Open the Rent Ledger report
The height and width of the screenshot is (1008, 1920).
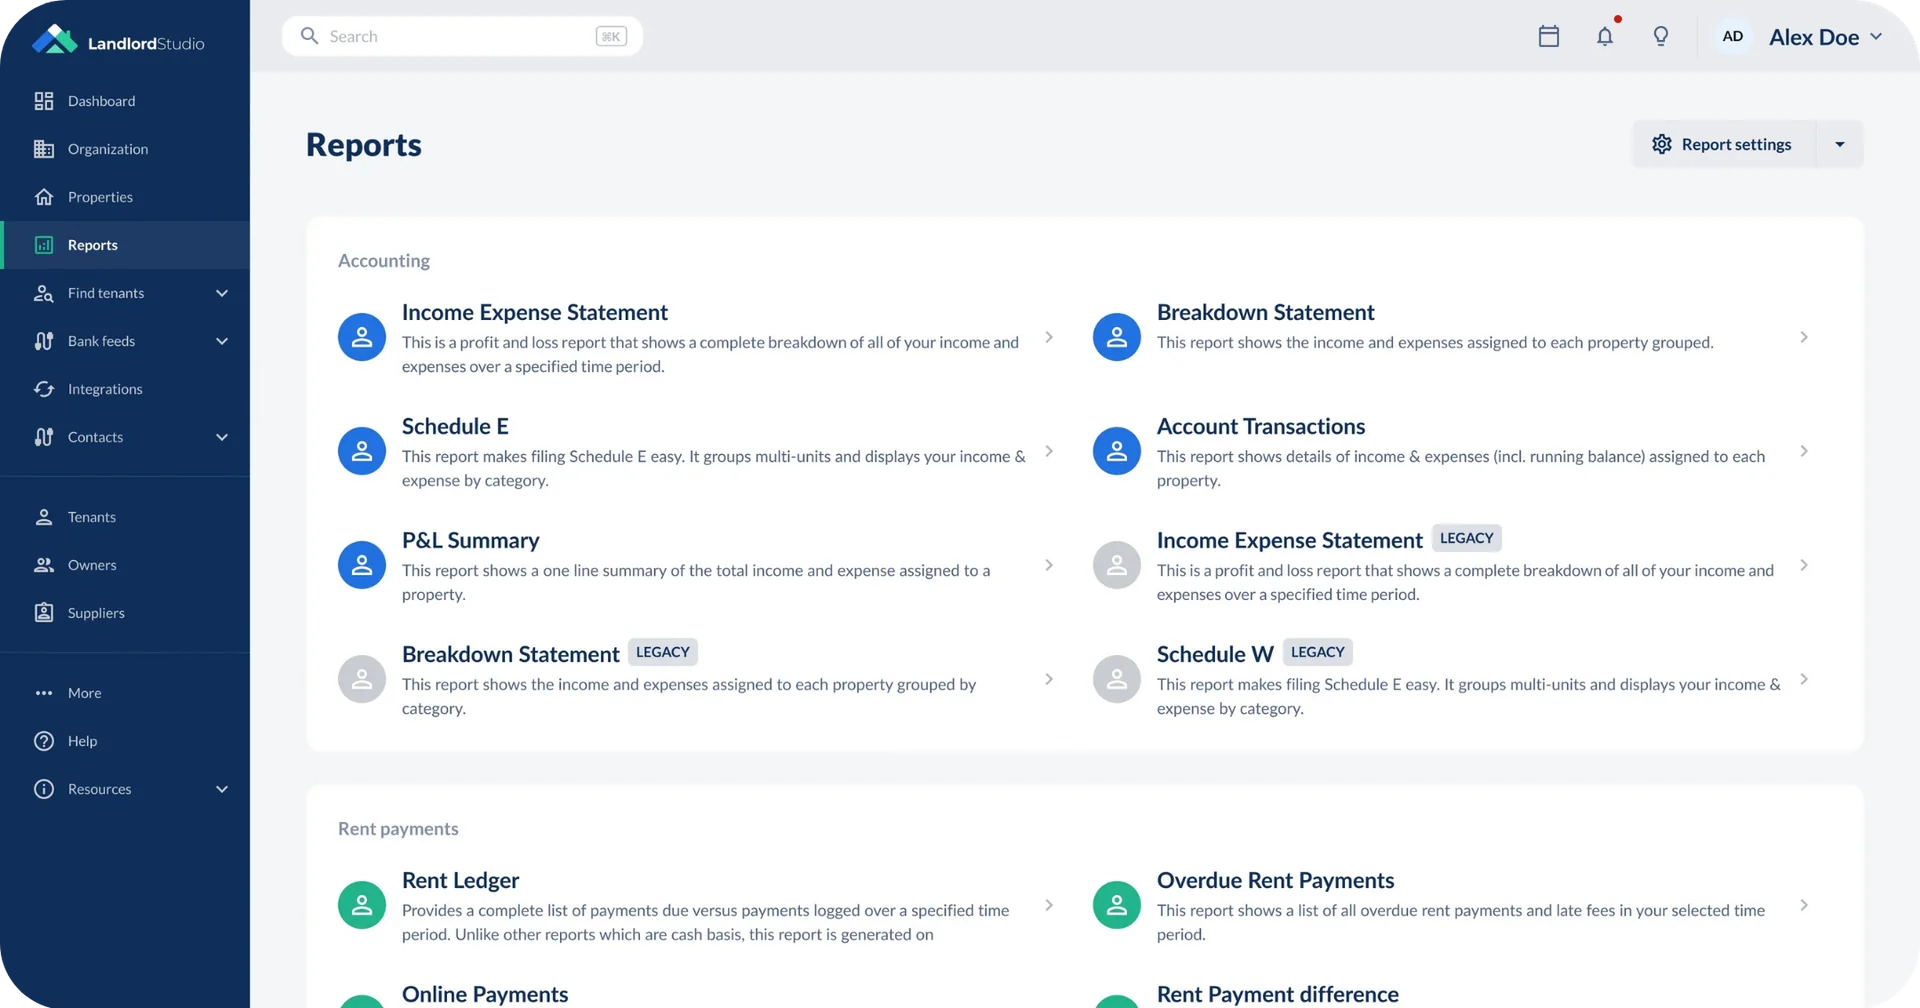[x=697, y=905]
